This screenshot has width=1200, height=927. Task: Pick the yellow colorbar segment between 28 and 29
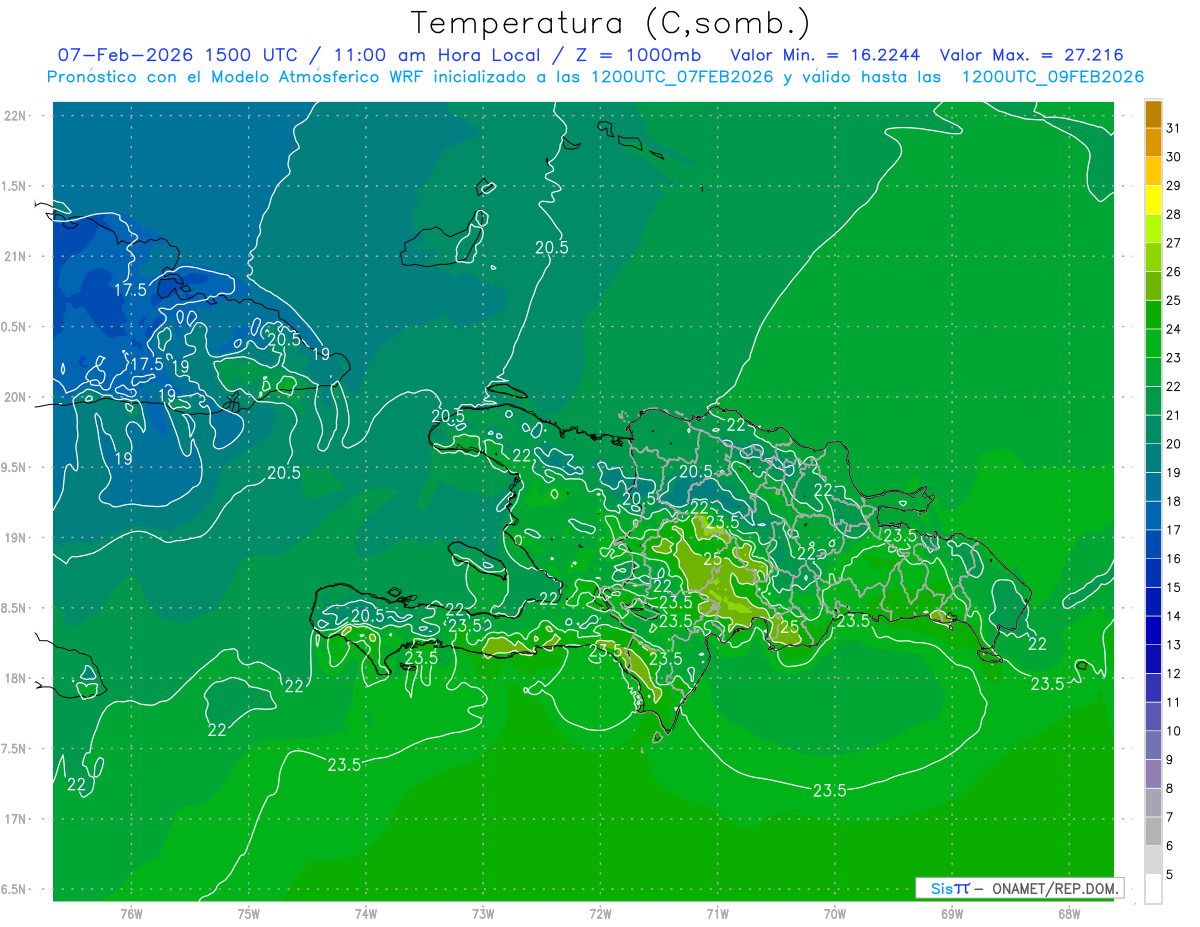pos(1153,200)
